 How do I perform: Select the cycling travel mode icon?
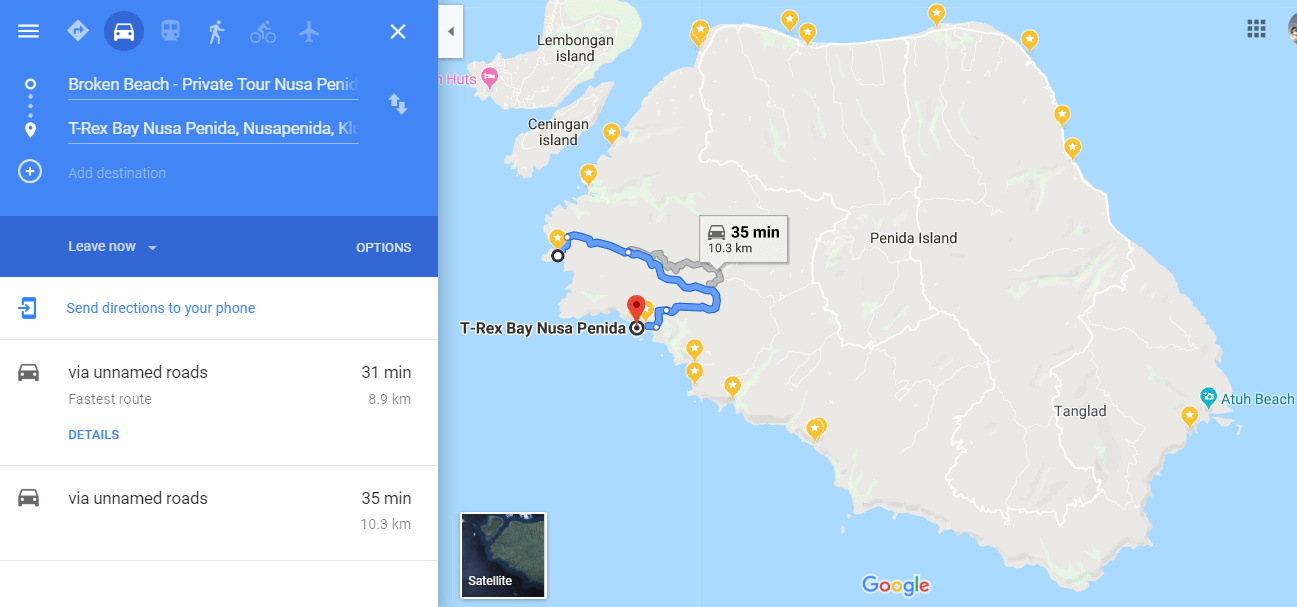click(263, 31)
